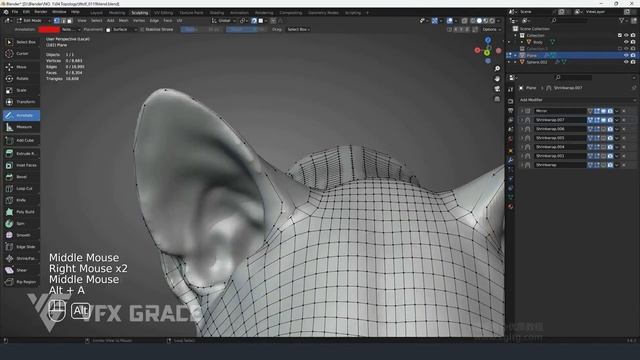The height and width of the screenshot is (360, 640).
Task: Select the Annotate tool
Action: point(22,116)
